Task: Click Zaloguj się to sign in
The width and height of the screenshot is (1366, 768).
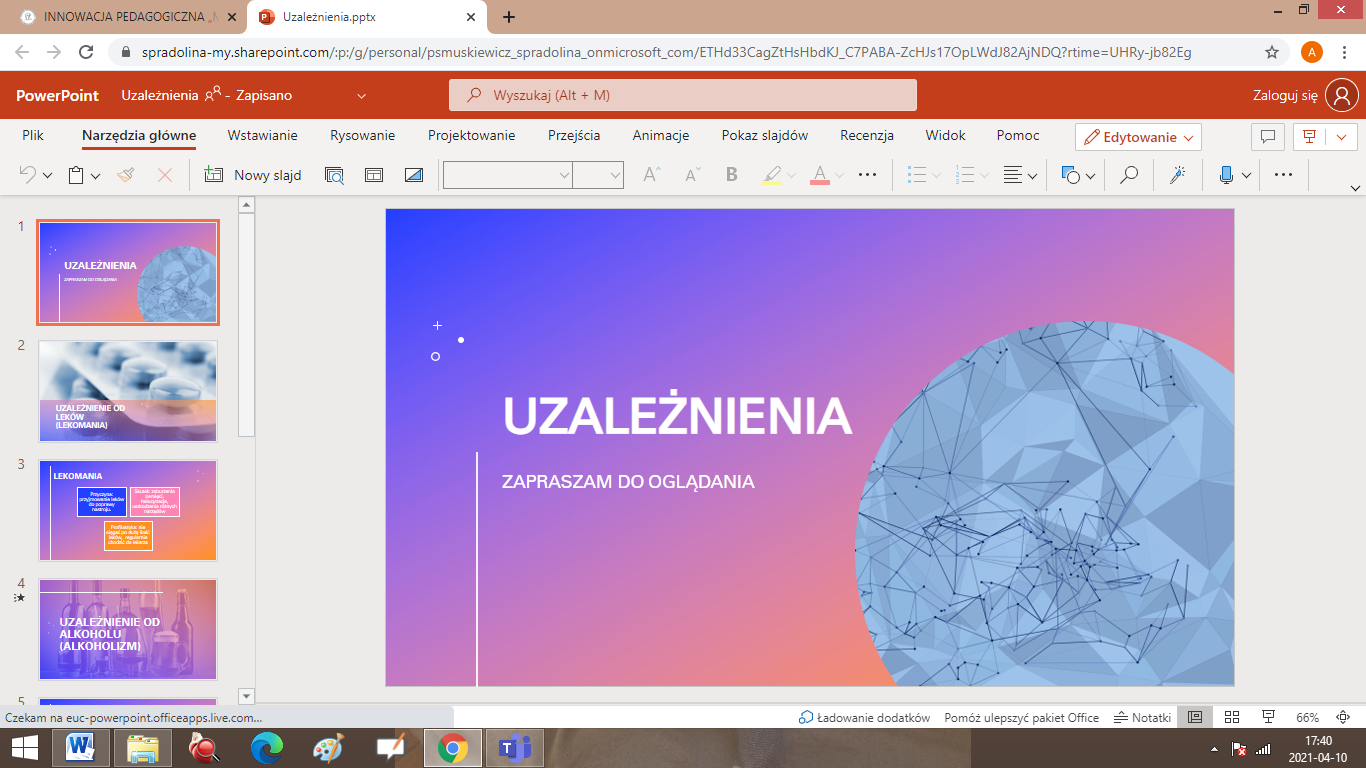Action: point(1285,95)
